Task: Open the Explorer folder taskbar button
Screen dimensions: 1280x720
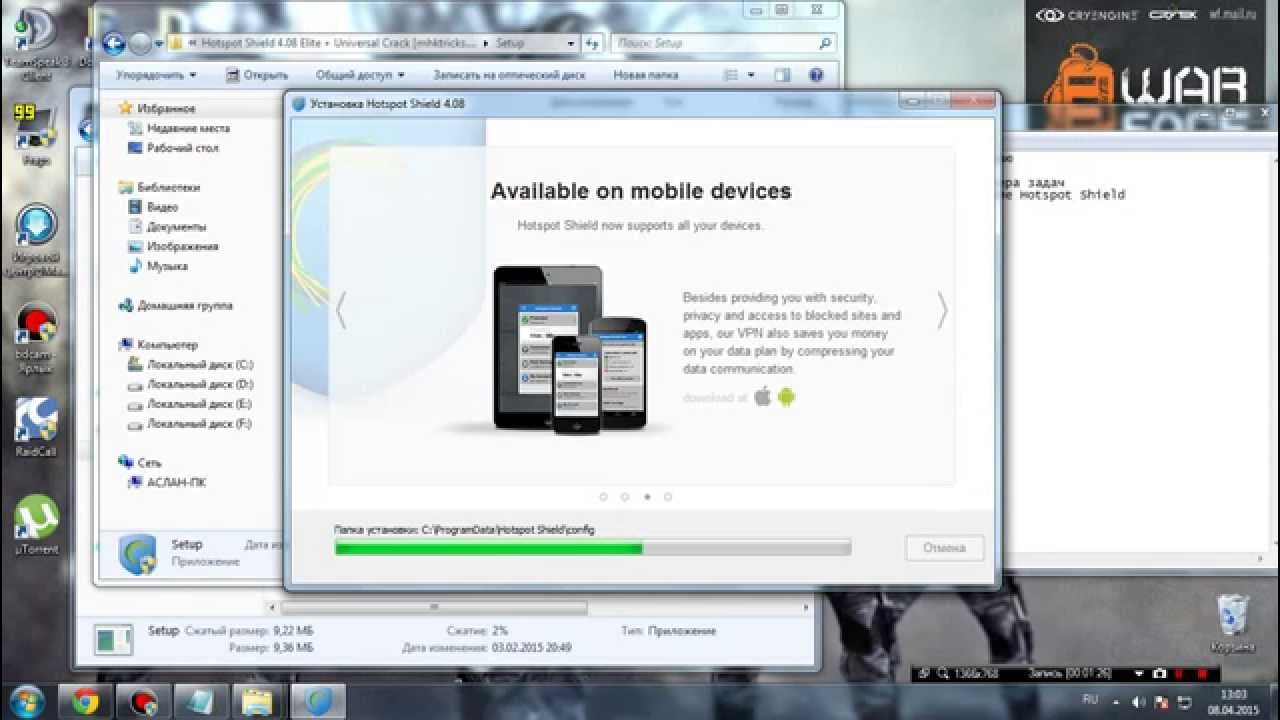Action: pyautogui.click(x=259, y=702)
